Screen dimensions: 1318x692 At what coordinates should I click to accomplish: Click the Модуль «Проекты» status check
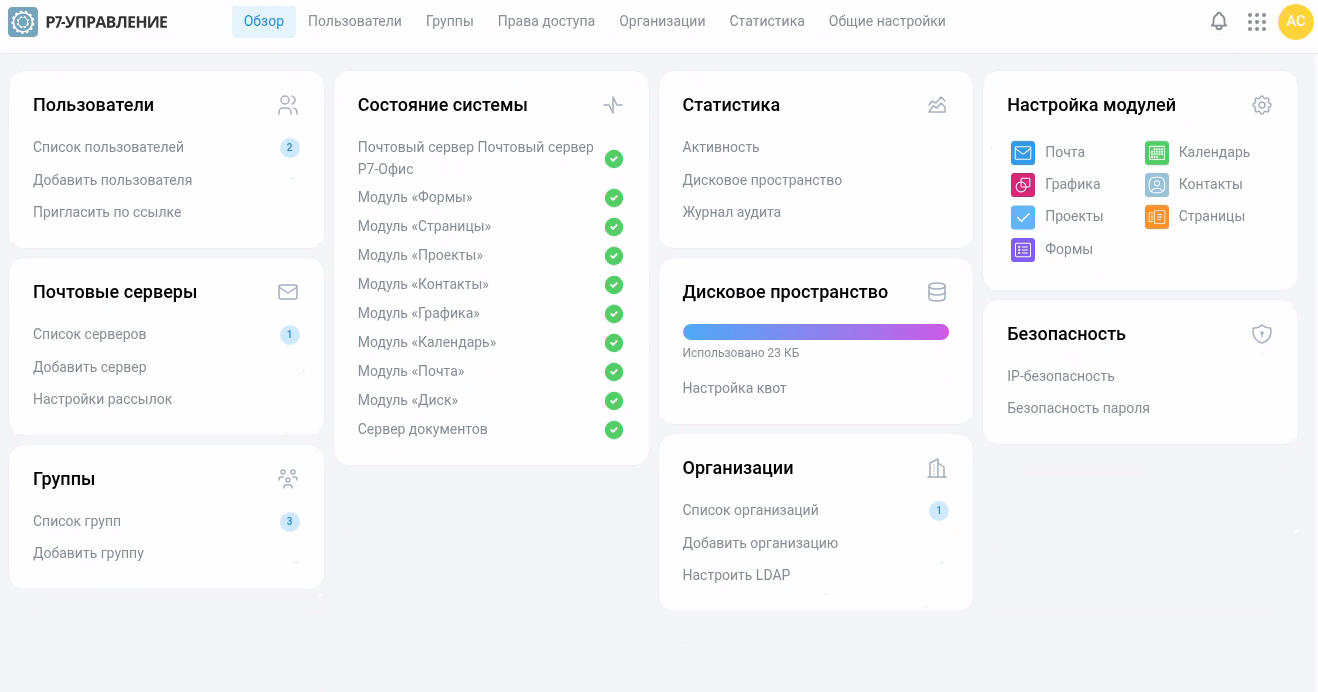[614, 256]
